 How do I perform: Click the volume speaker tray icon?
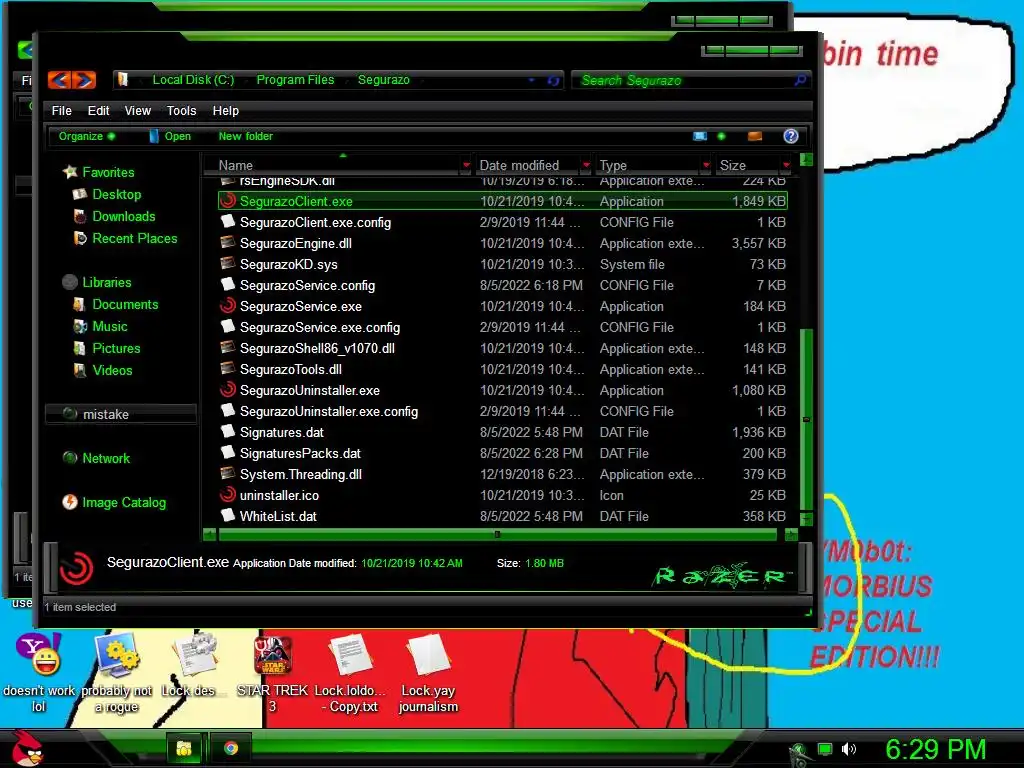click(848, 749)
